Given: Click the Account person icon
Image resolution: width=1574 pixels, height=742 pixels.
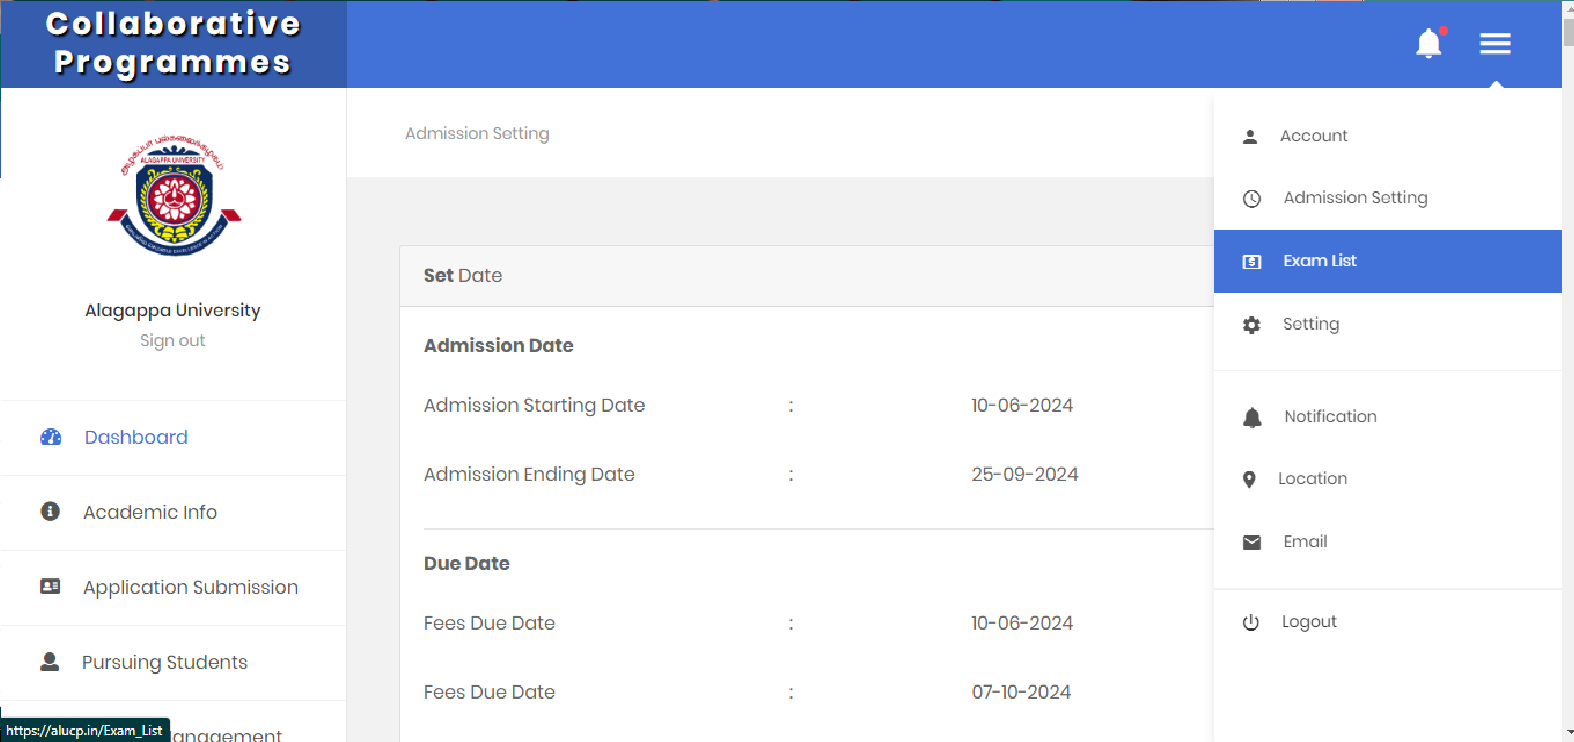Looking at the screenshot, I should (x=1250, y=137).
